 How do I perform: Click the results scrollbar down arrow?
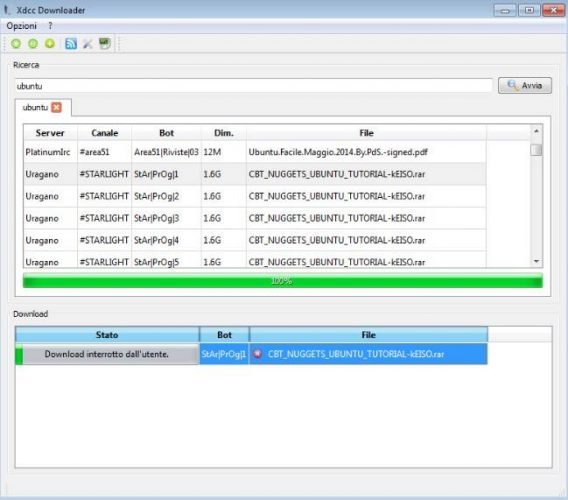pyautogui.click(x=536, y=262)
